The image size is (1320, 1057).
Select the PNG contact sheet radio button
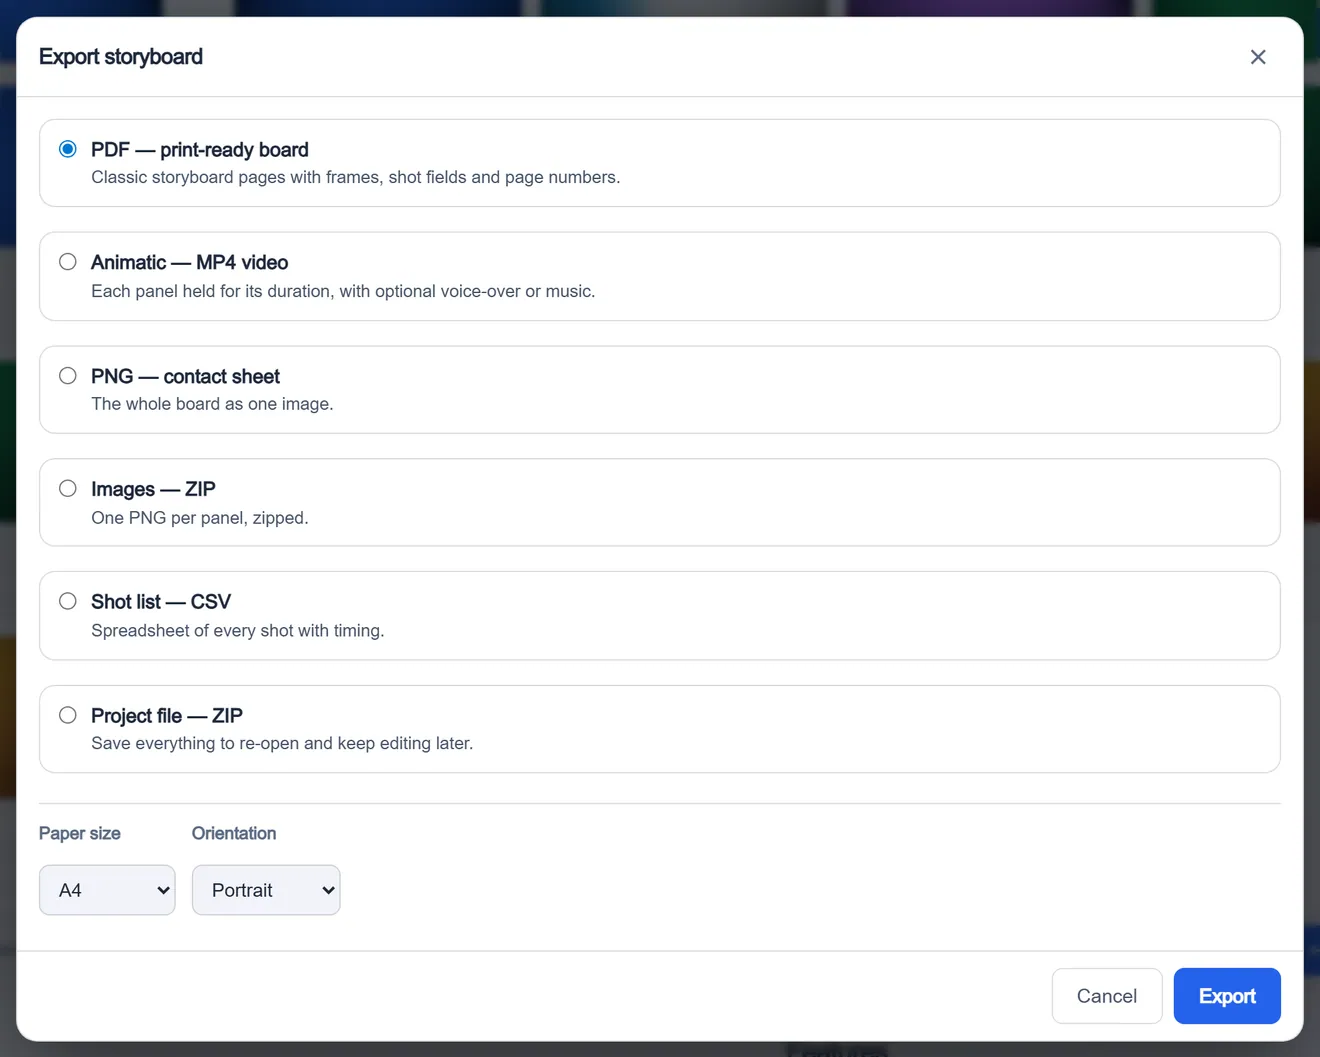[68, 376]
